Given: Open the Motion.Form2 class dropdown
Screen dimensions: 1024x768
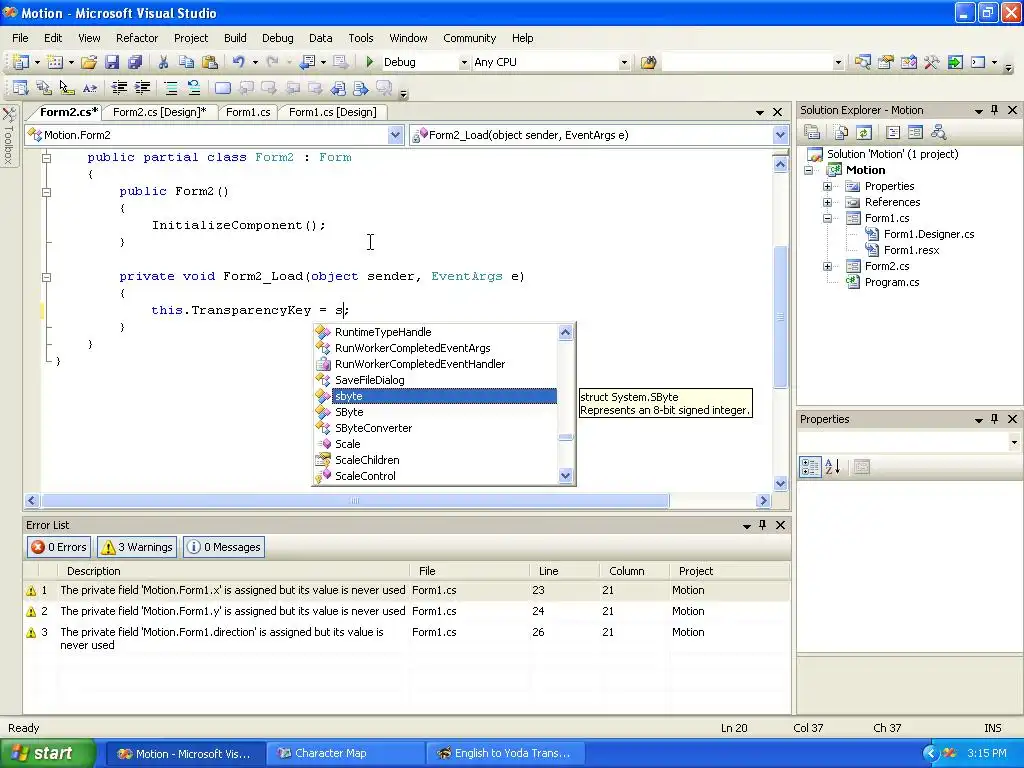Looking at the screenshot, I should [x=395, y=135].
